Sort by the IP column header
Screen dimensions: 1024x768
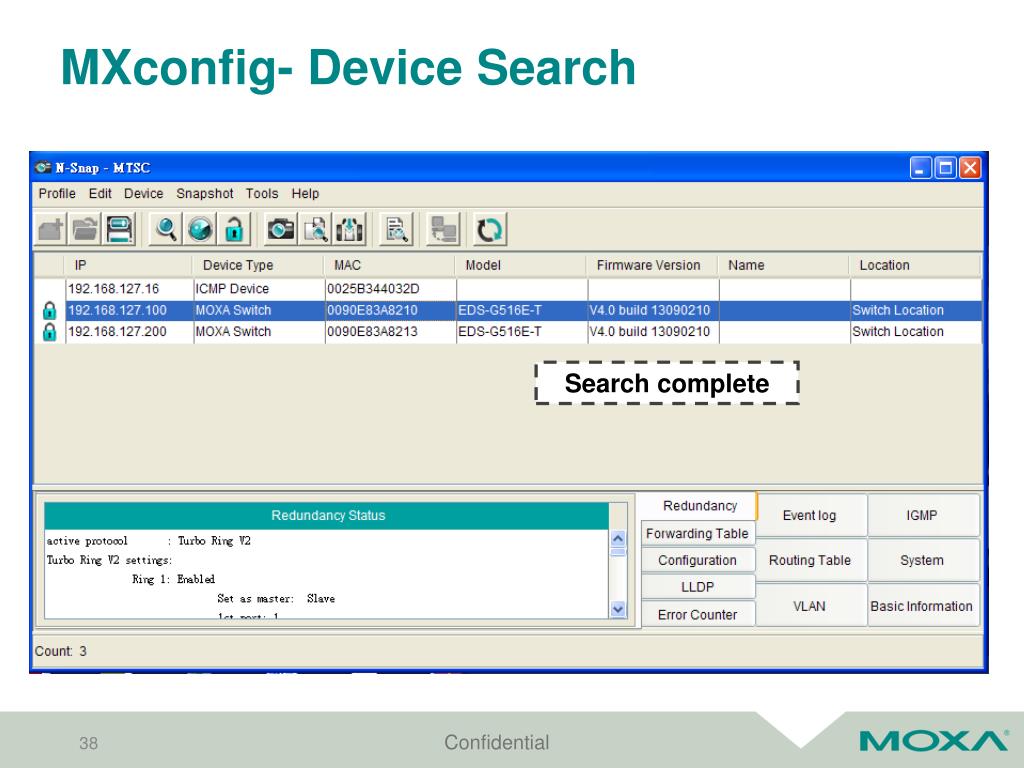(x=128, y=265)
